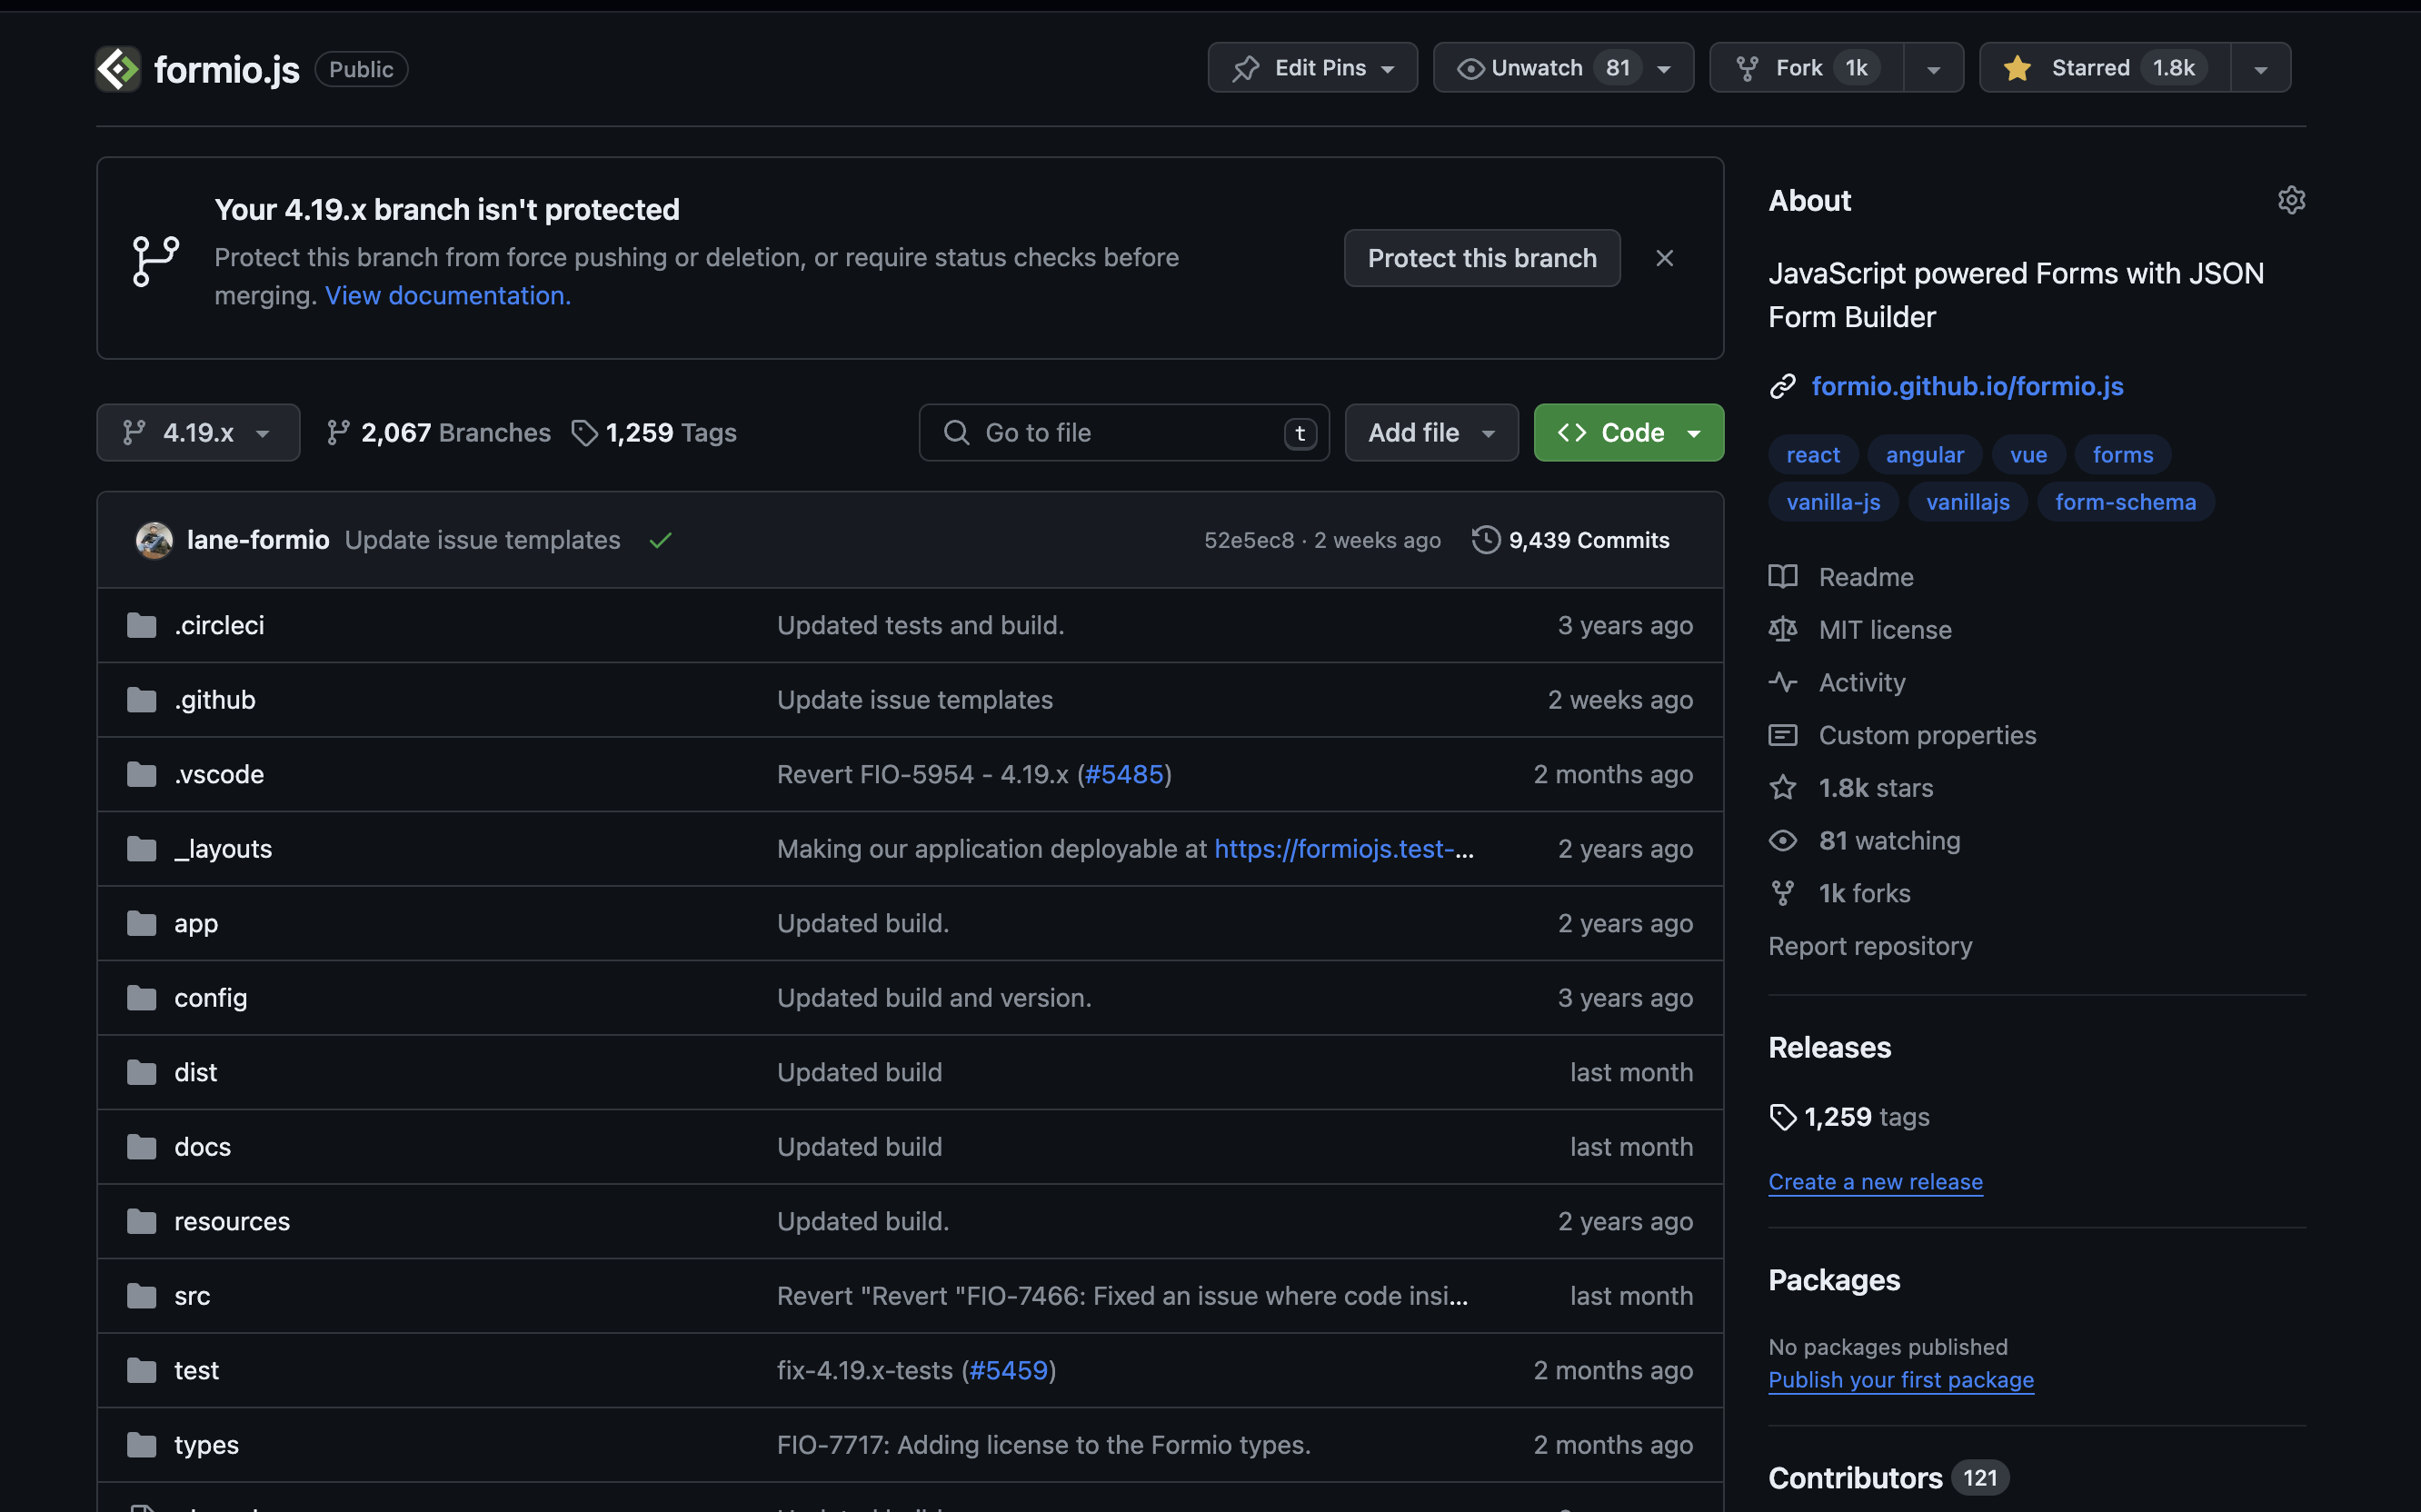This screenshot has height=1512, width=2421.
Task: Click lane-formio's avatar thumbnail
Action: (154, 540)
